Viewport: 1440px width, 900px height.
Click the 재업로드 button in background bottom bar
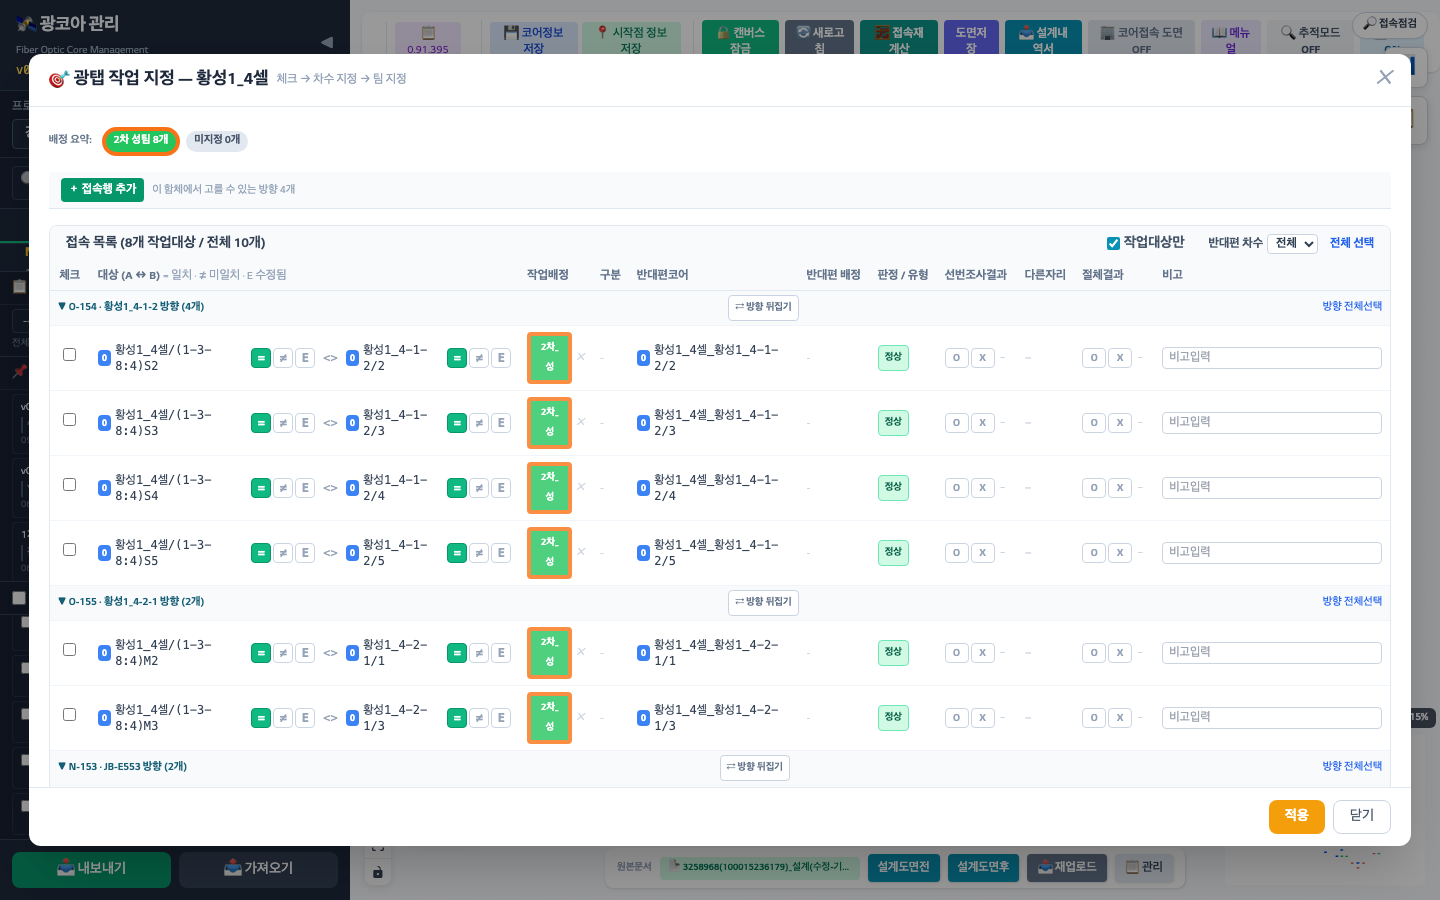coord(1068,867)
